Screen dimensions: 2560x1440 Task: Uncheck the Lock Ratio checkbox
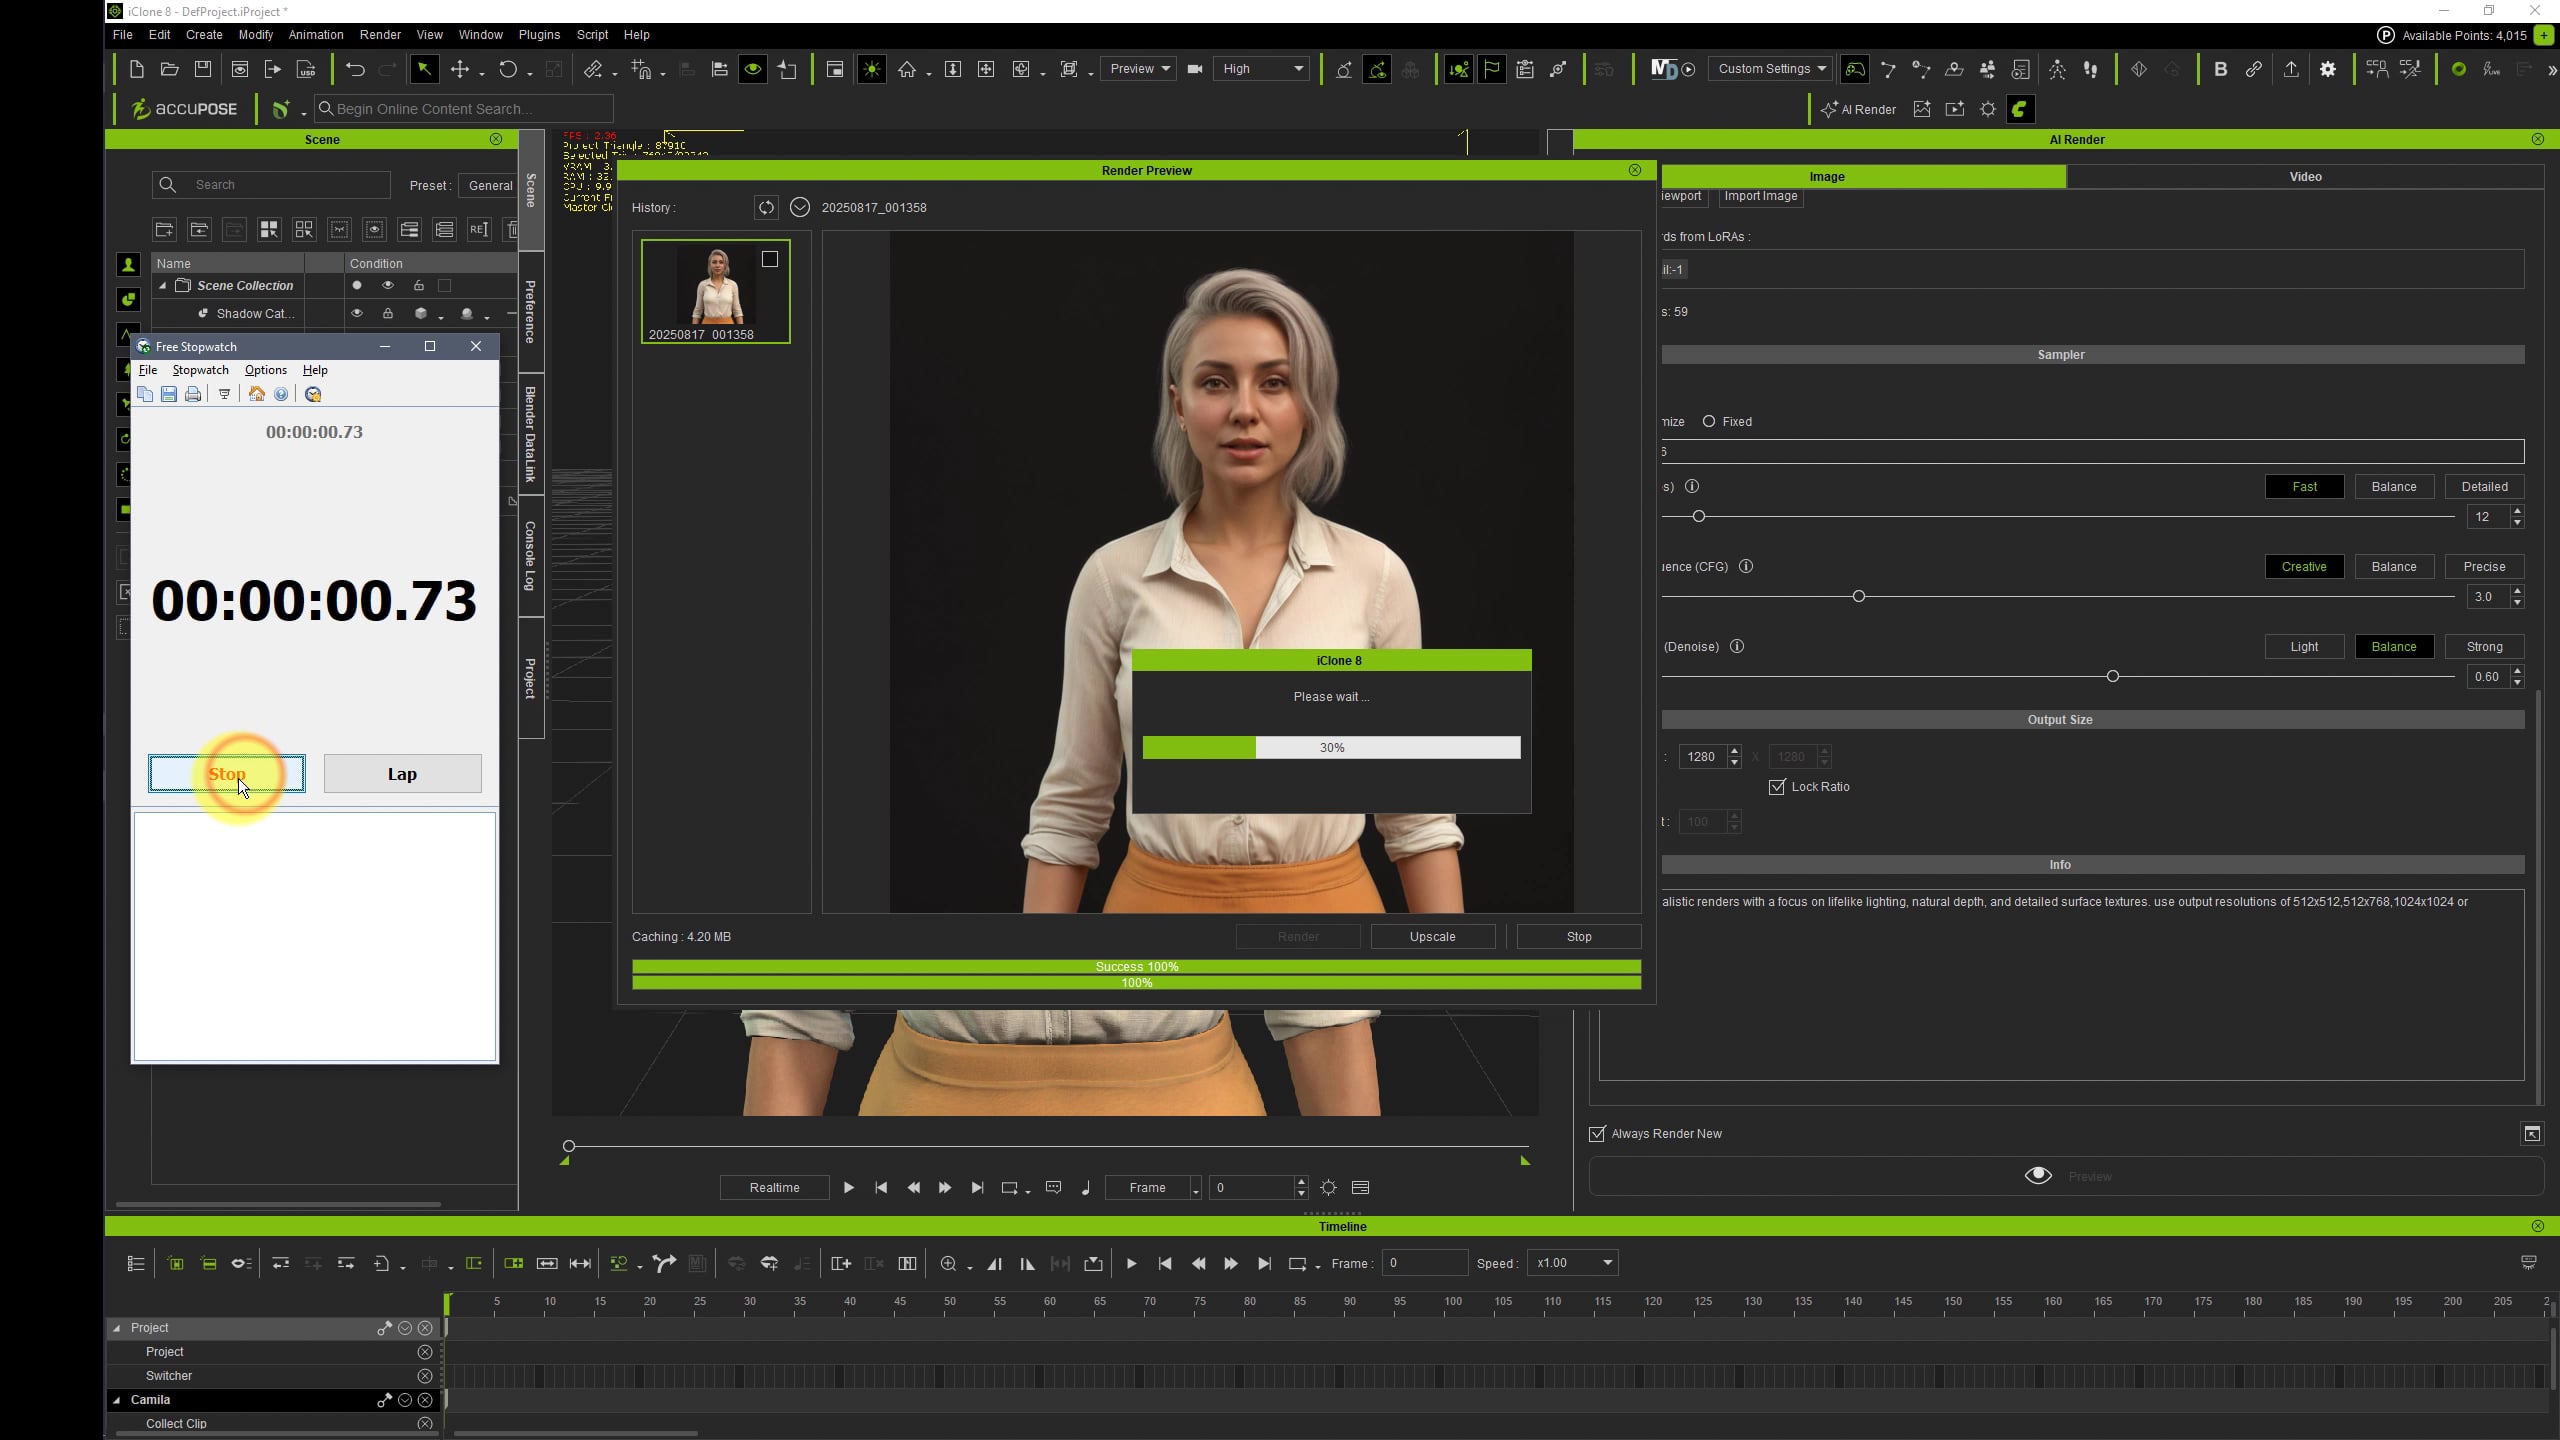pos(1777,787)
